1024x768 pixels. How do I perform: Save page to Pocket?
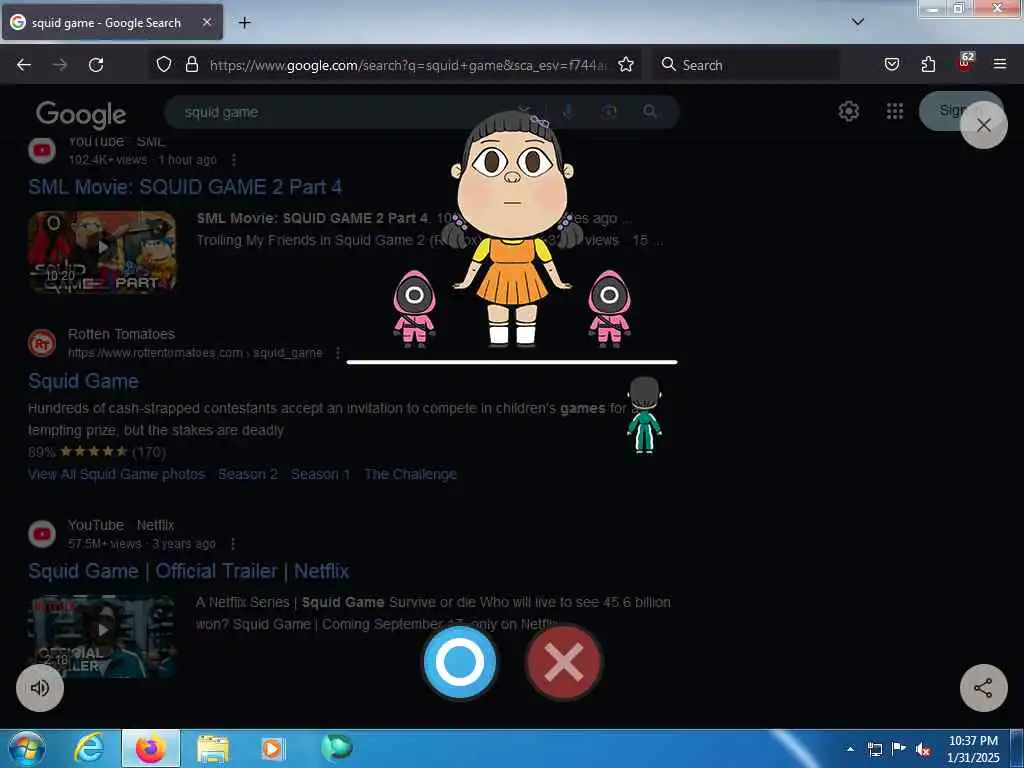pos(891,65)
